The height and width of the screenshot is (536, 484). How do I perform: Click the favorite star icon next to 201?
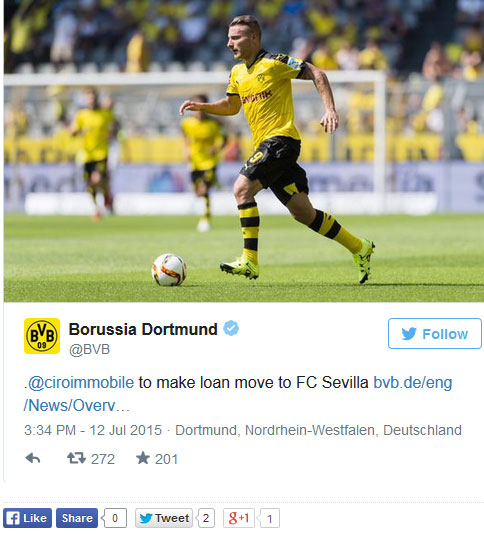(x=143, y=458)
